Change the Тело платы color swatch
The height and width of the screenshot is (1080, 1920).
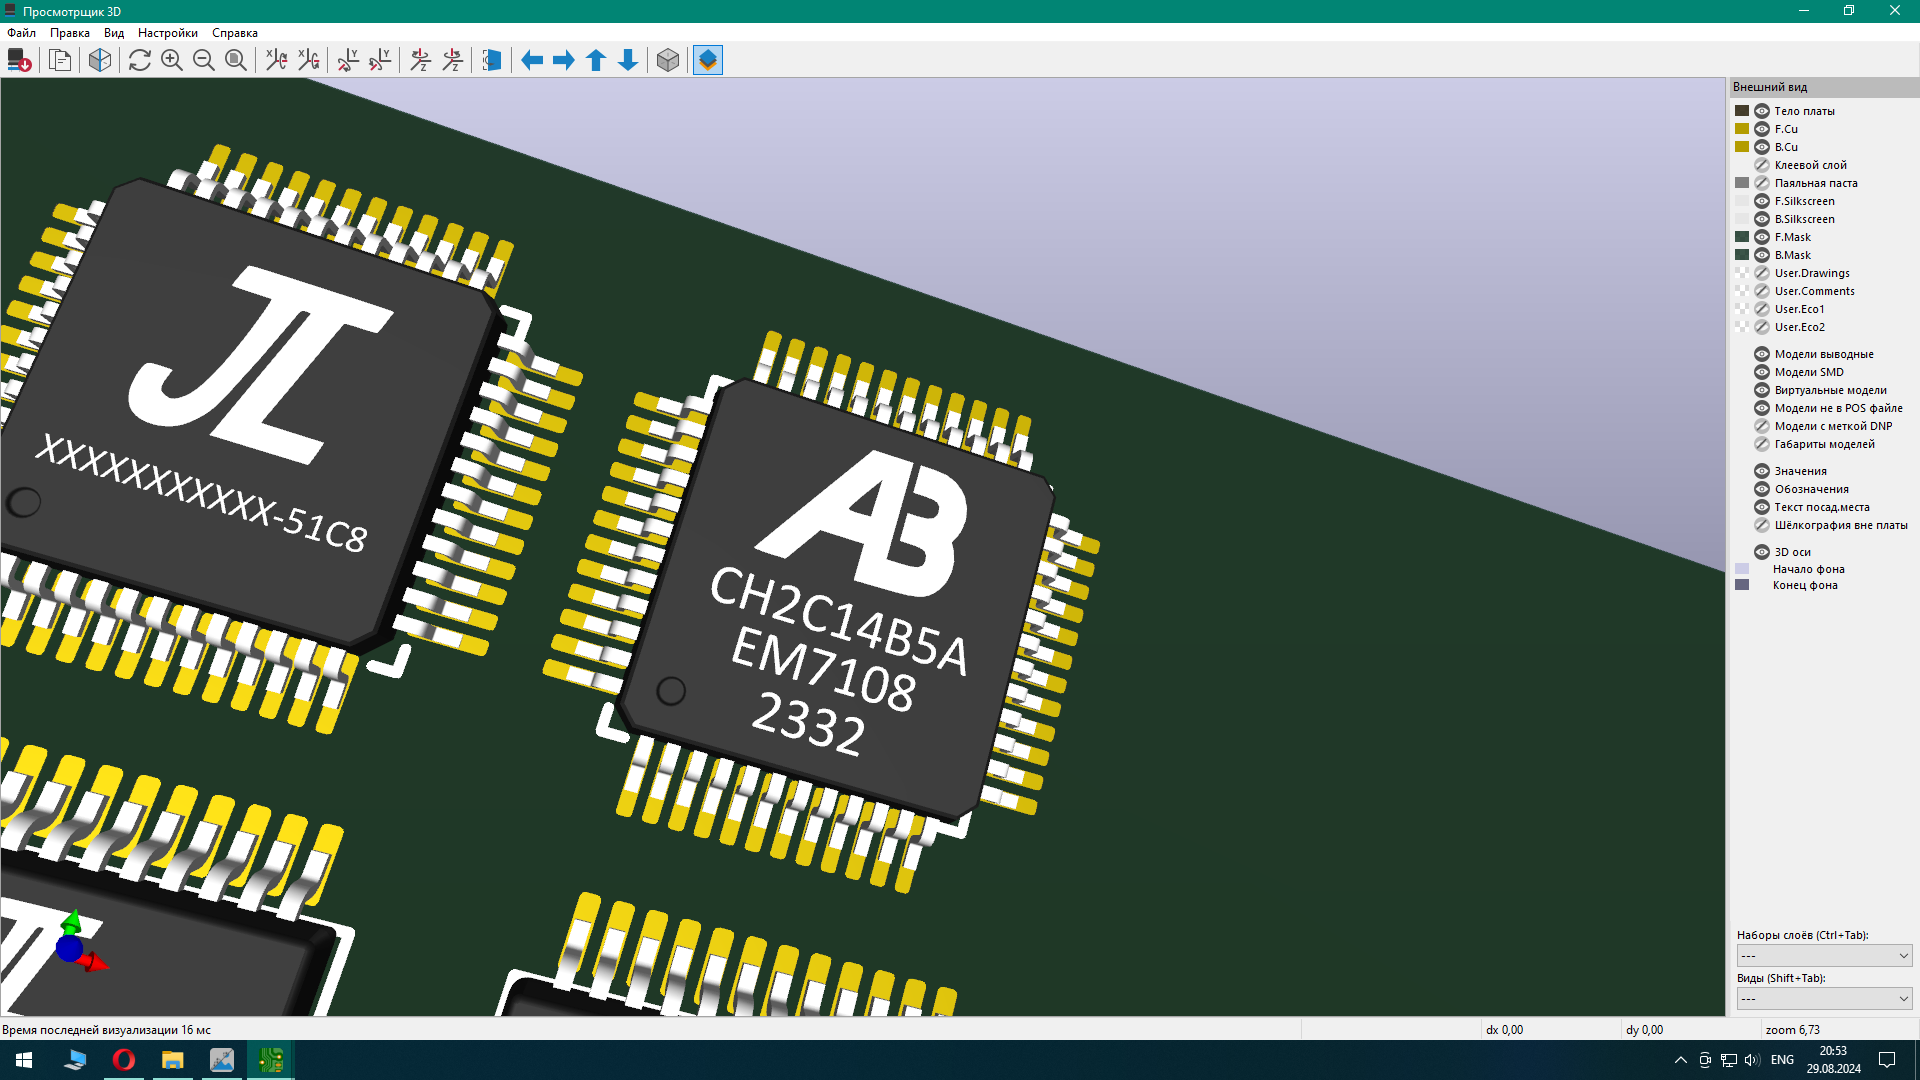click(1742, 111)
